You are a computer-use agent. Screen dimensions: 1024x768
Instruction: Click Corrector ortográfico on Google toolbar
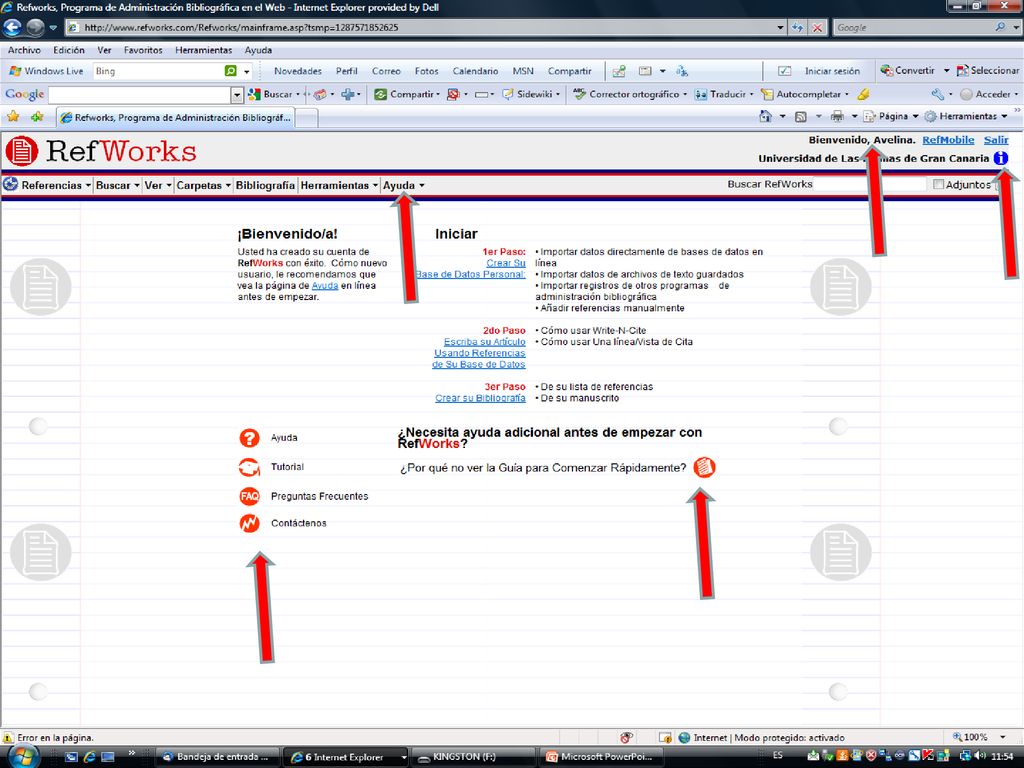[630, 94]
